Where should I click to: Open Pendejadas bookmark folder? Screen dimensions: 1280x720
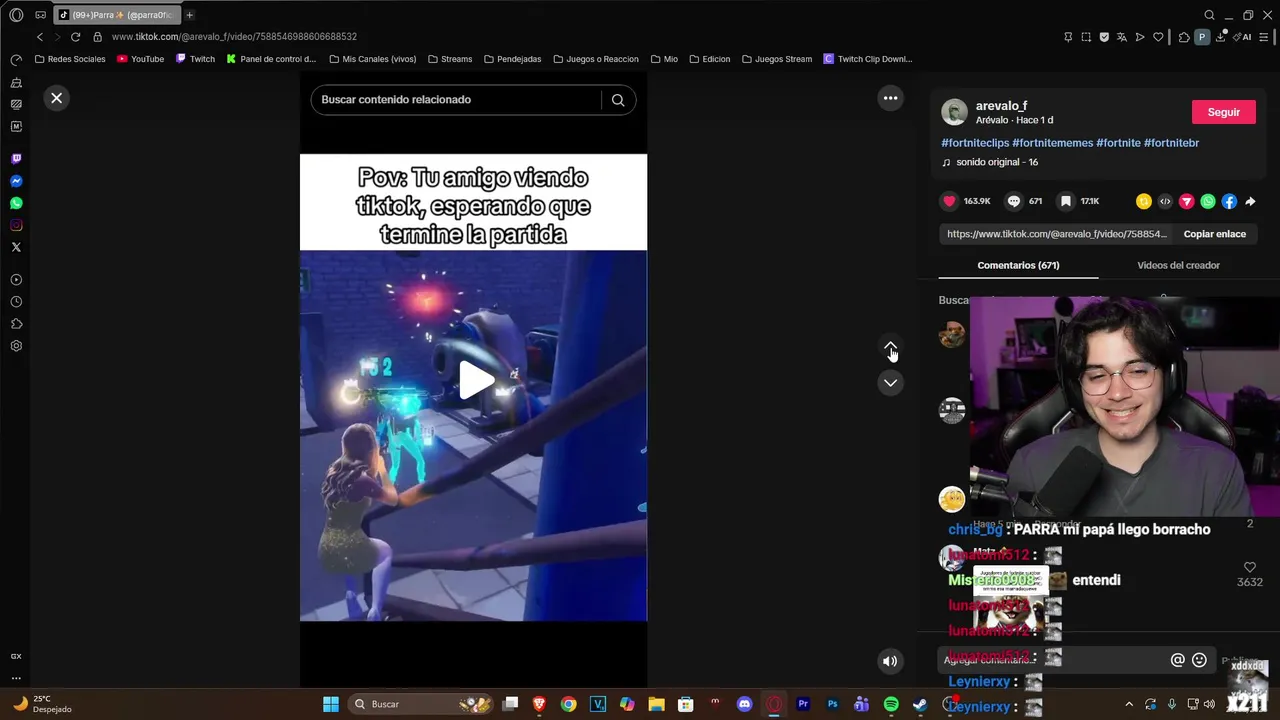(513, 59)
